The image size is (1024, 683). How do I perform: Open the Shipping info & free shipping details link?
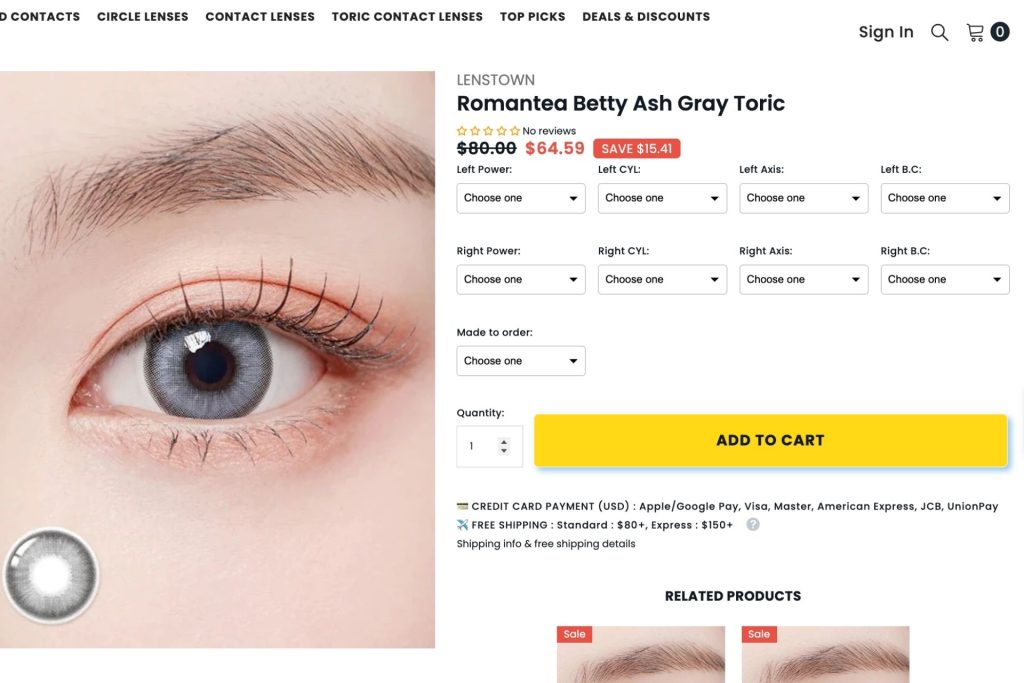(545, 543)
